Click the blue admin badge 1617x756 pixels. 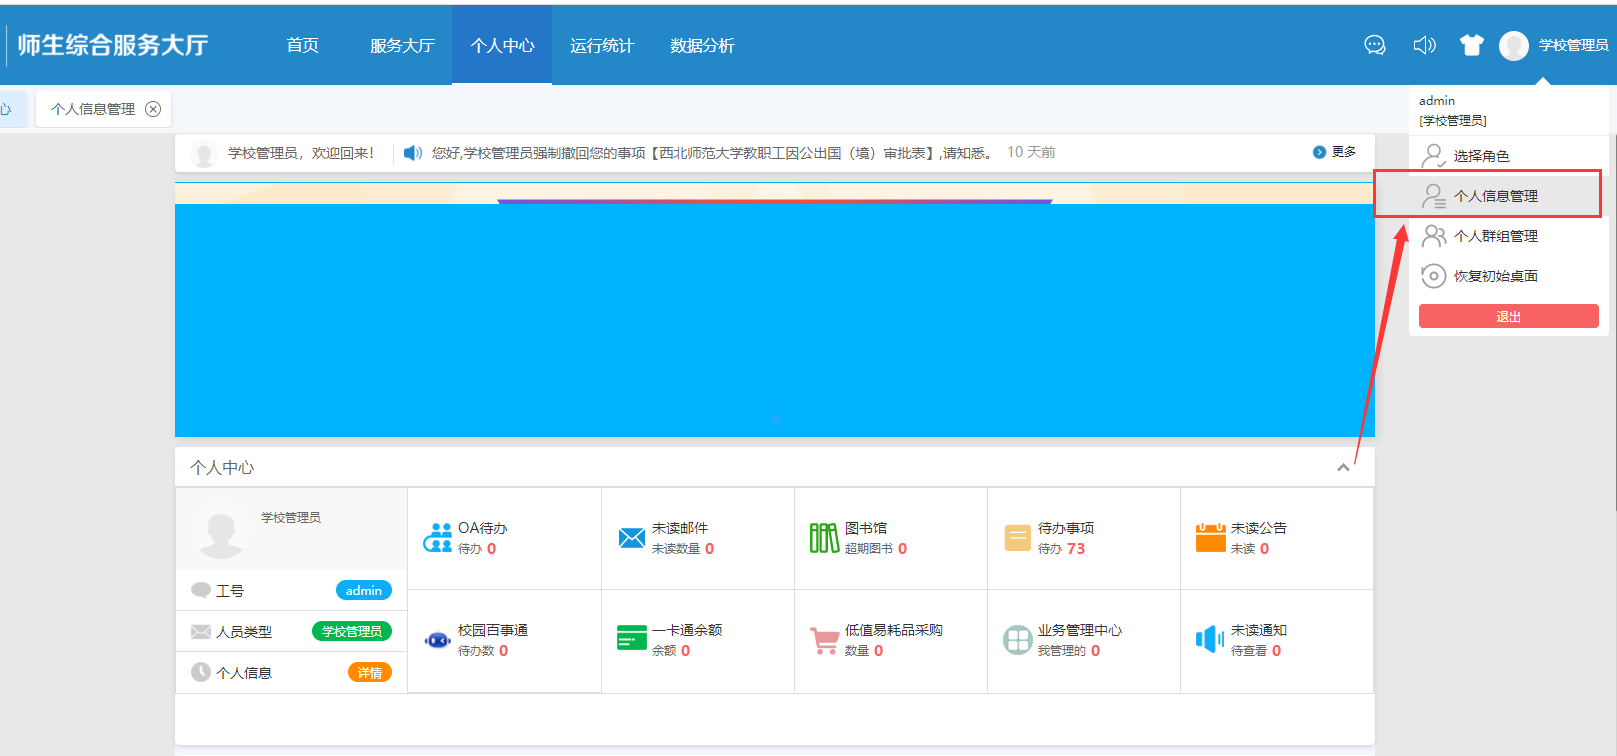(x=363, y=590)
